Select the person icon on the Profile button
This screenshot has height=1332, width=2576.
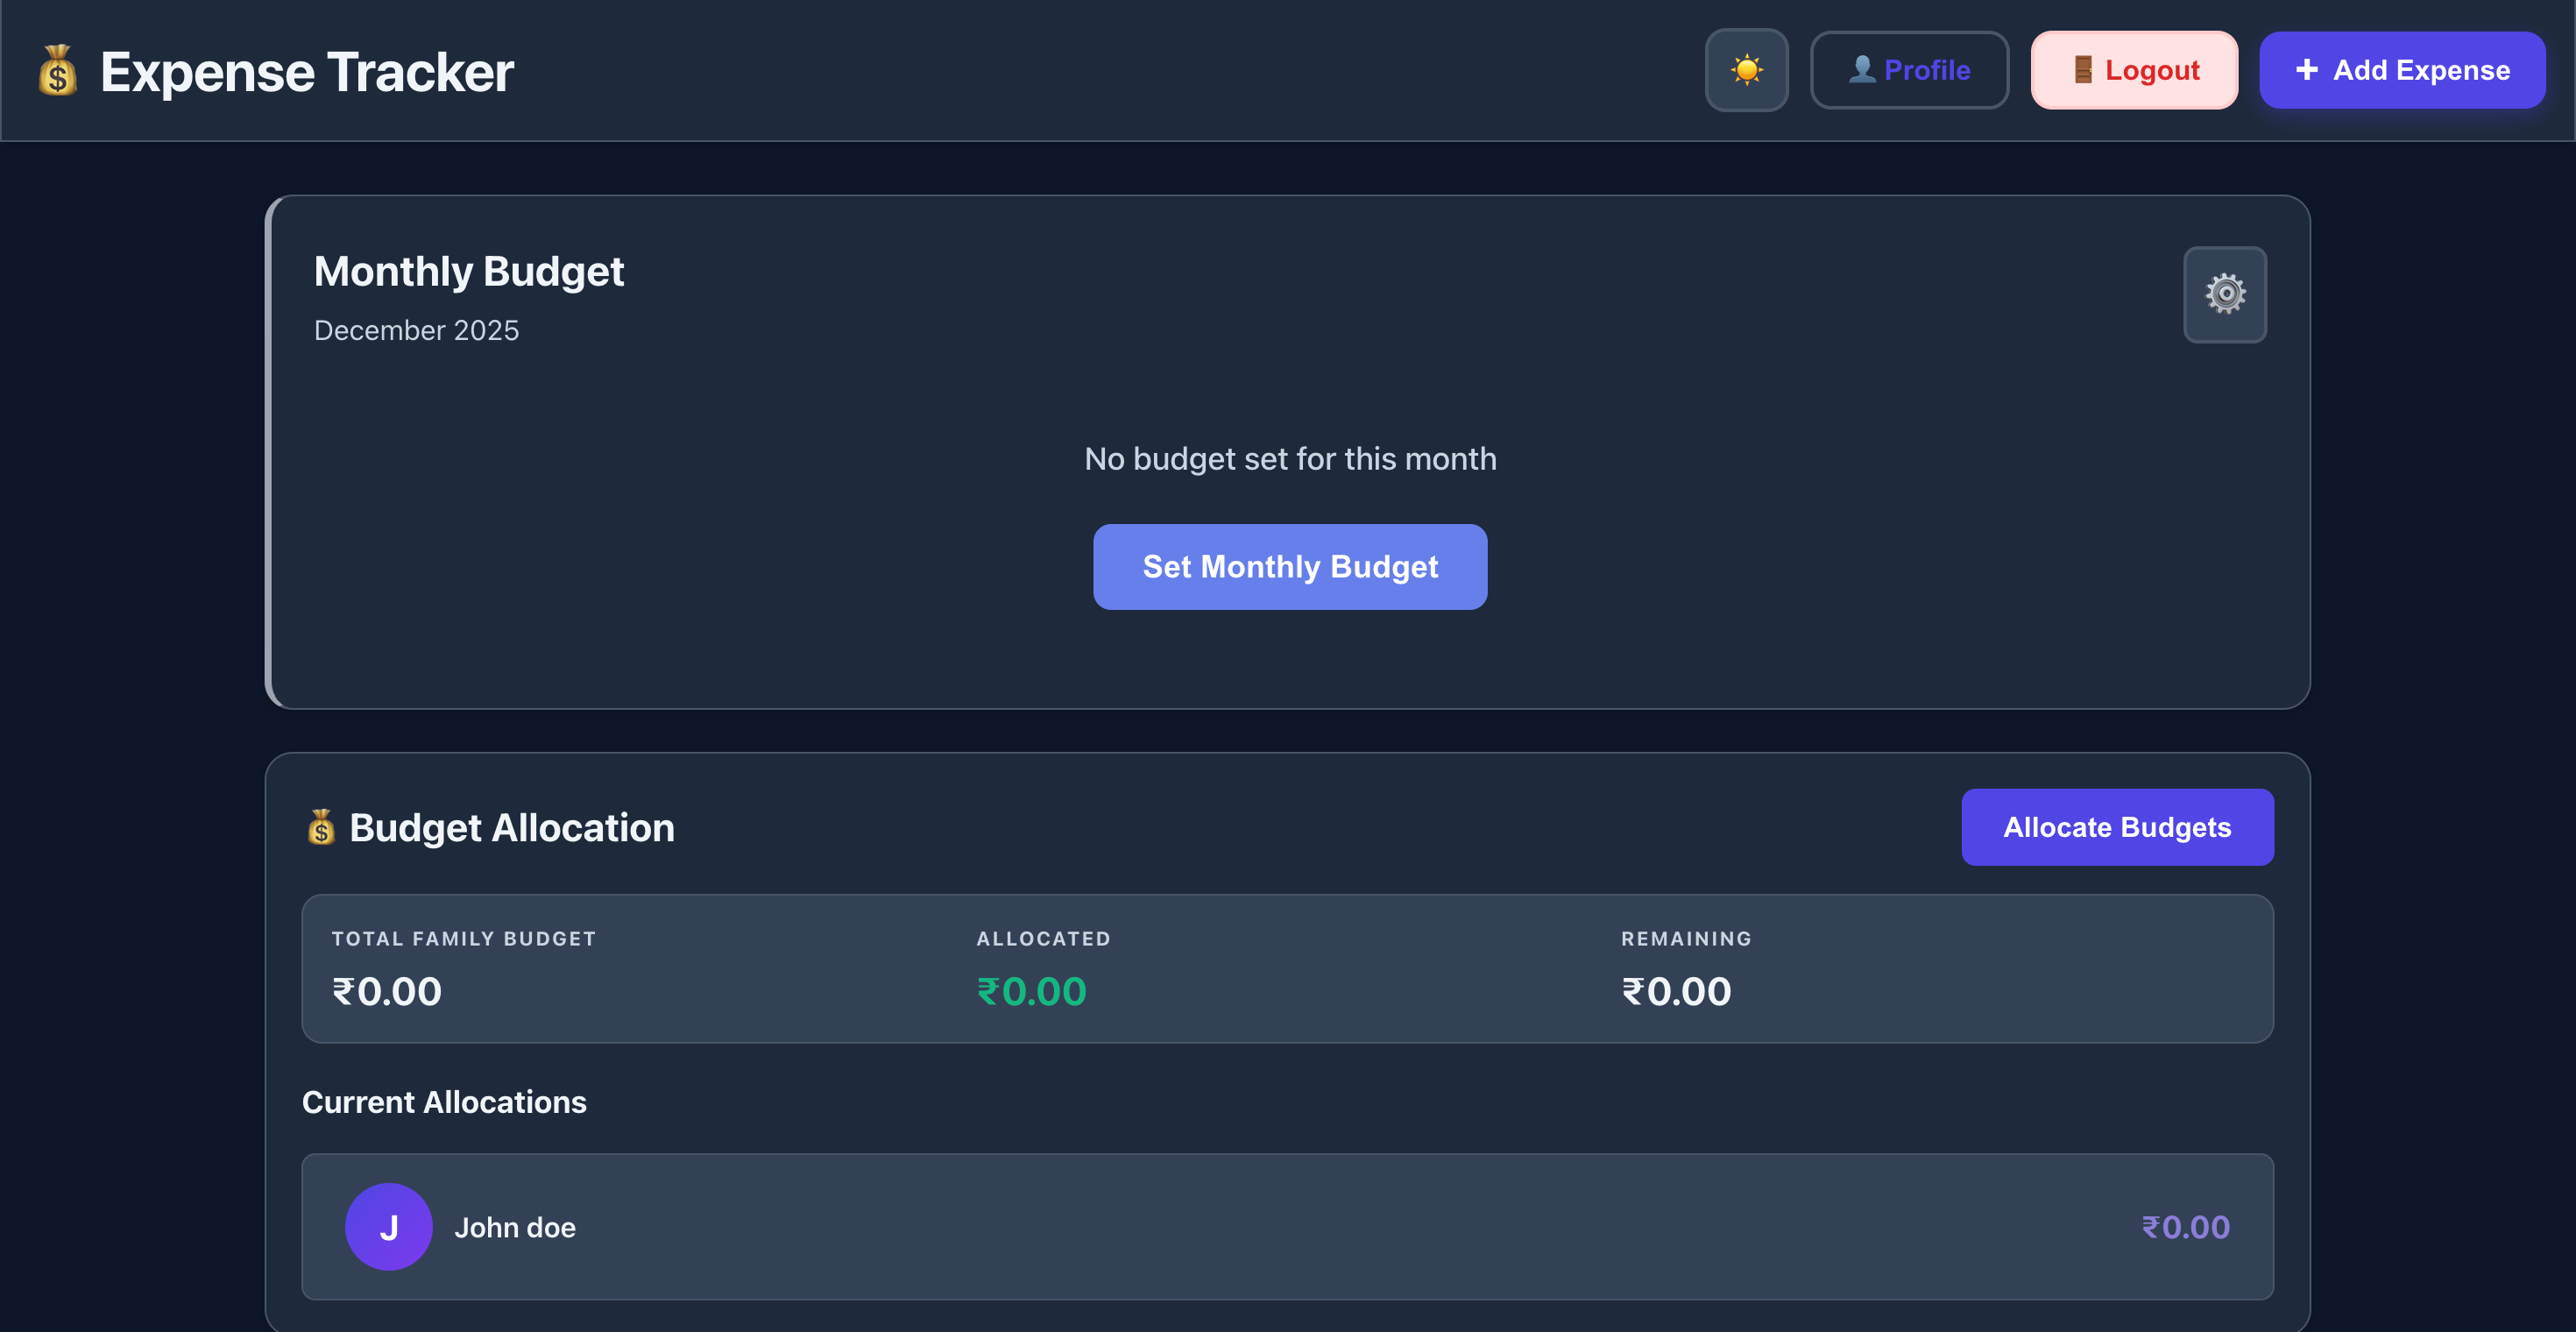tap(1862, 69)
